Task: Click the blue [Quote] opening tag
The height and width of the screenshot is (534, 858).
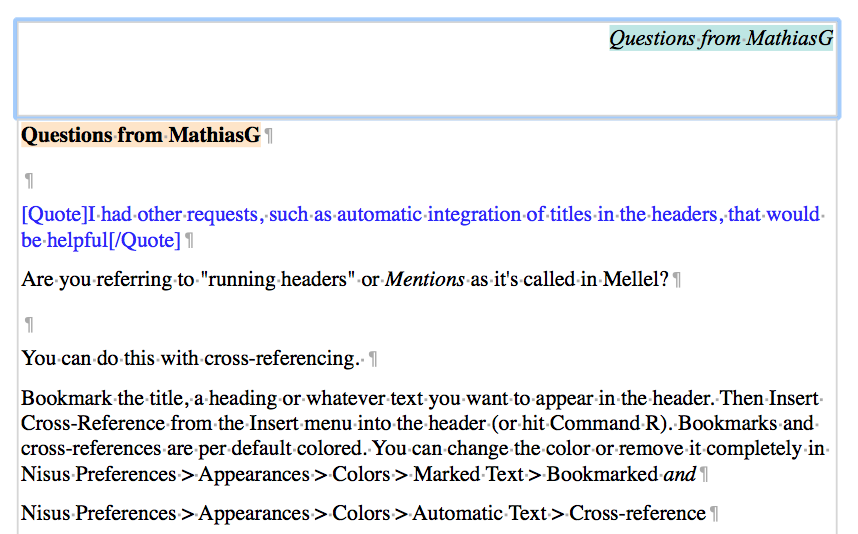Action: pos(55,214)
